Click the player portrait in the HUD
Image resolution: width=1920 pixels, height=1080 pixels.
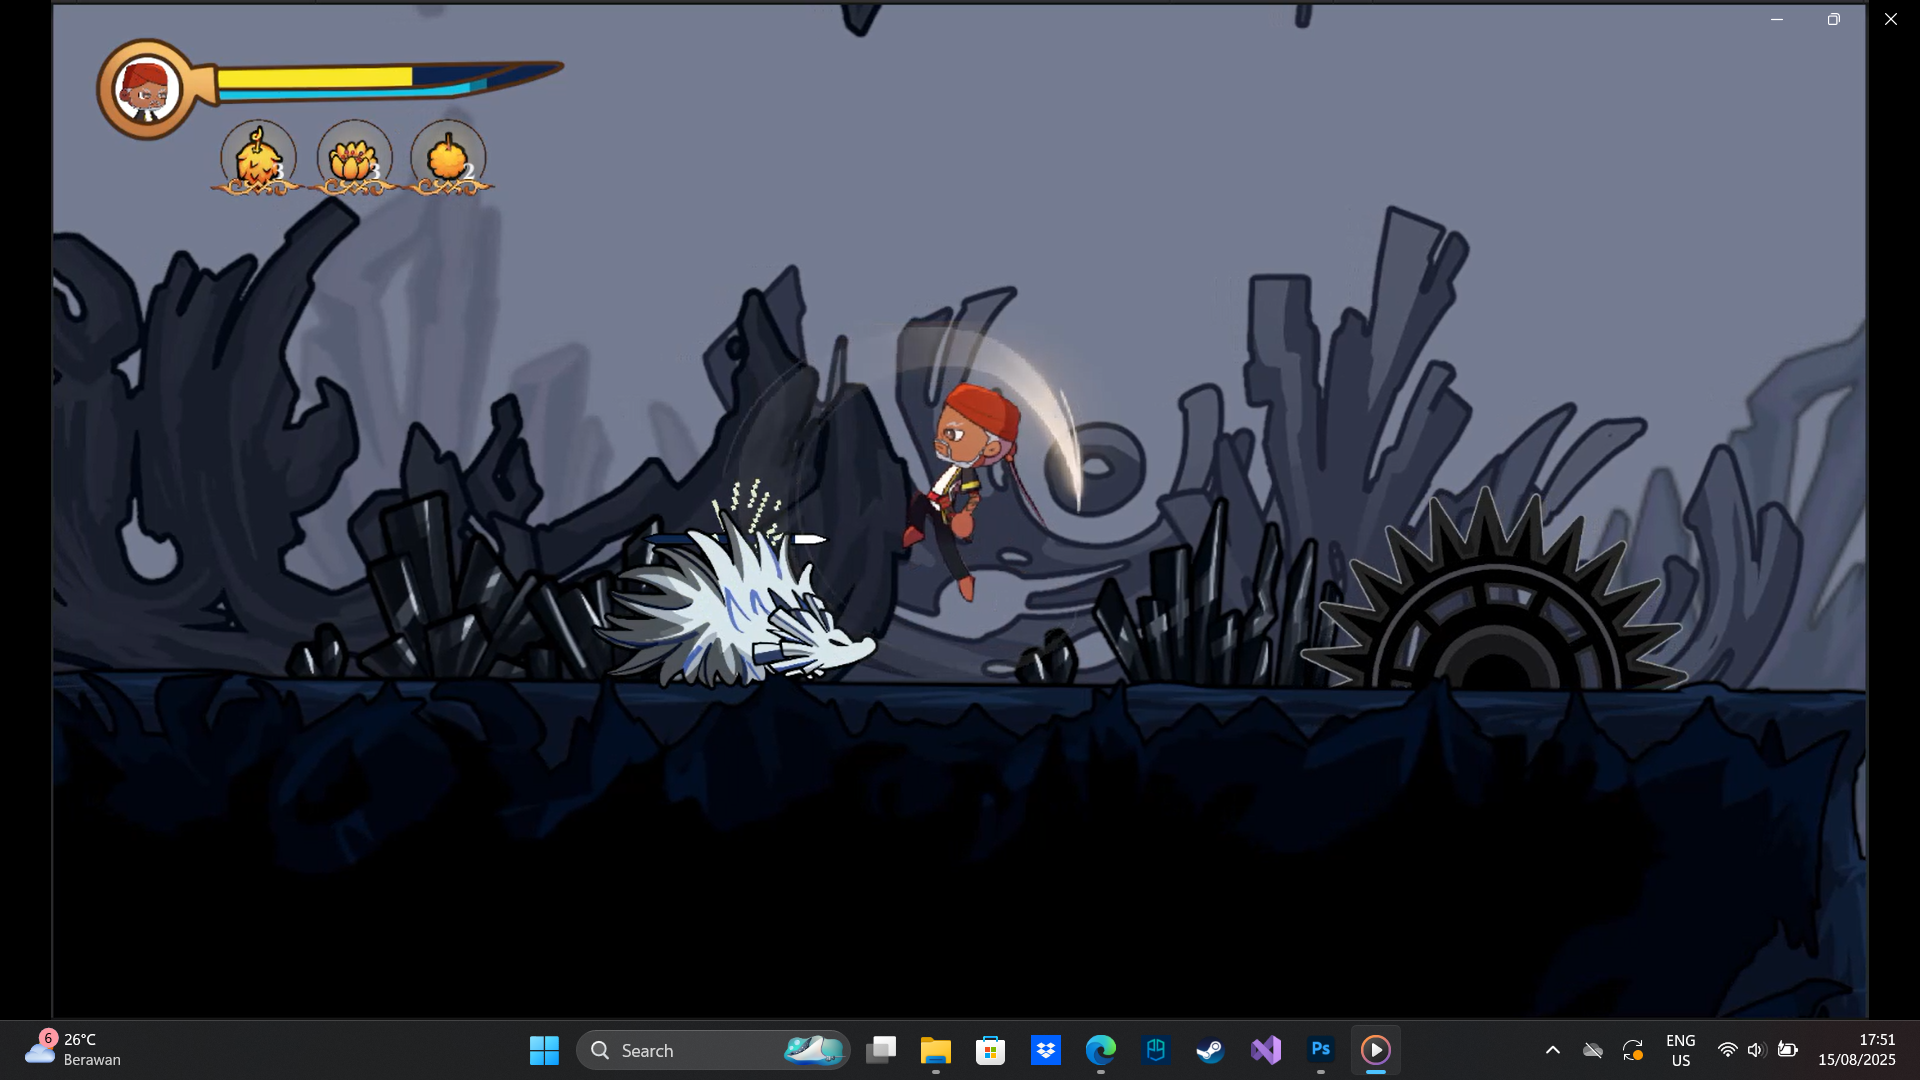coord(146,90)
